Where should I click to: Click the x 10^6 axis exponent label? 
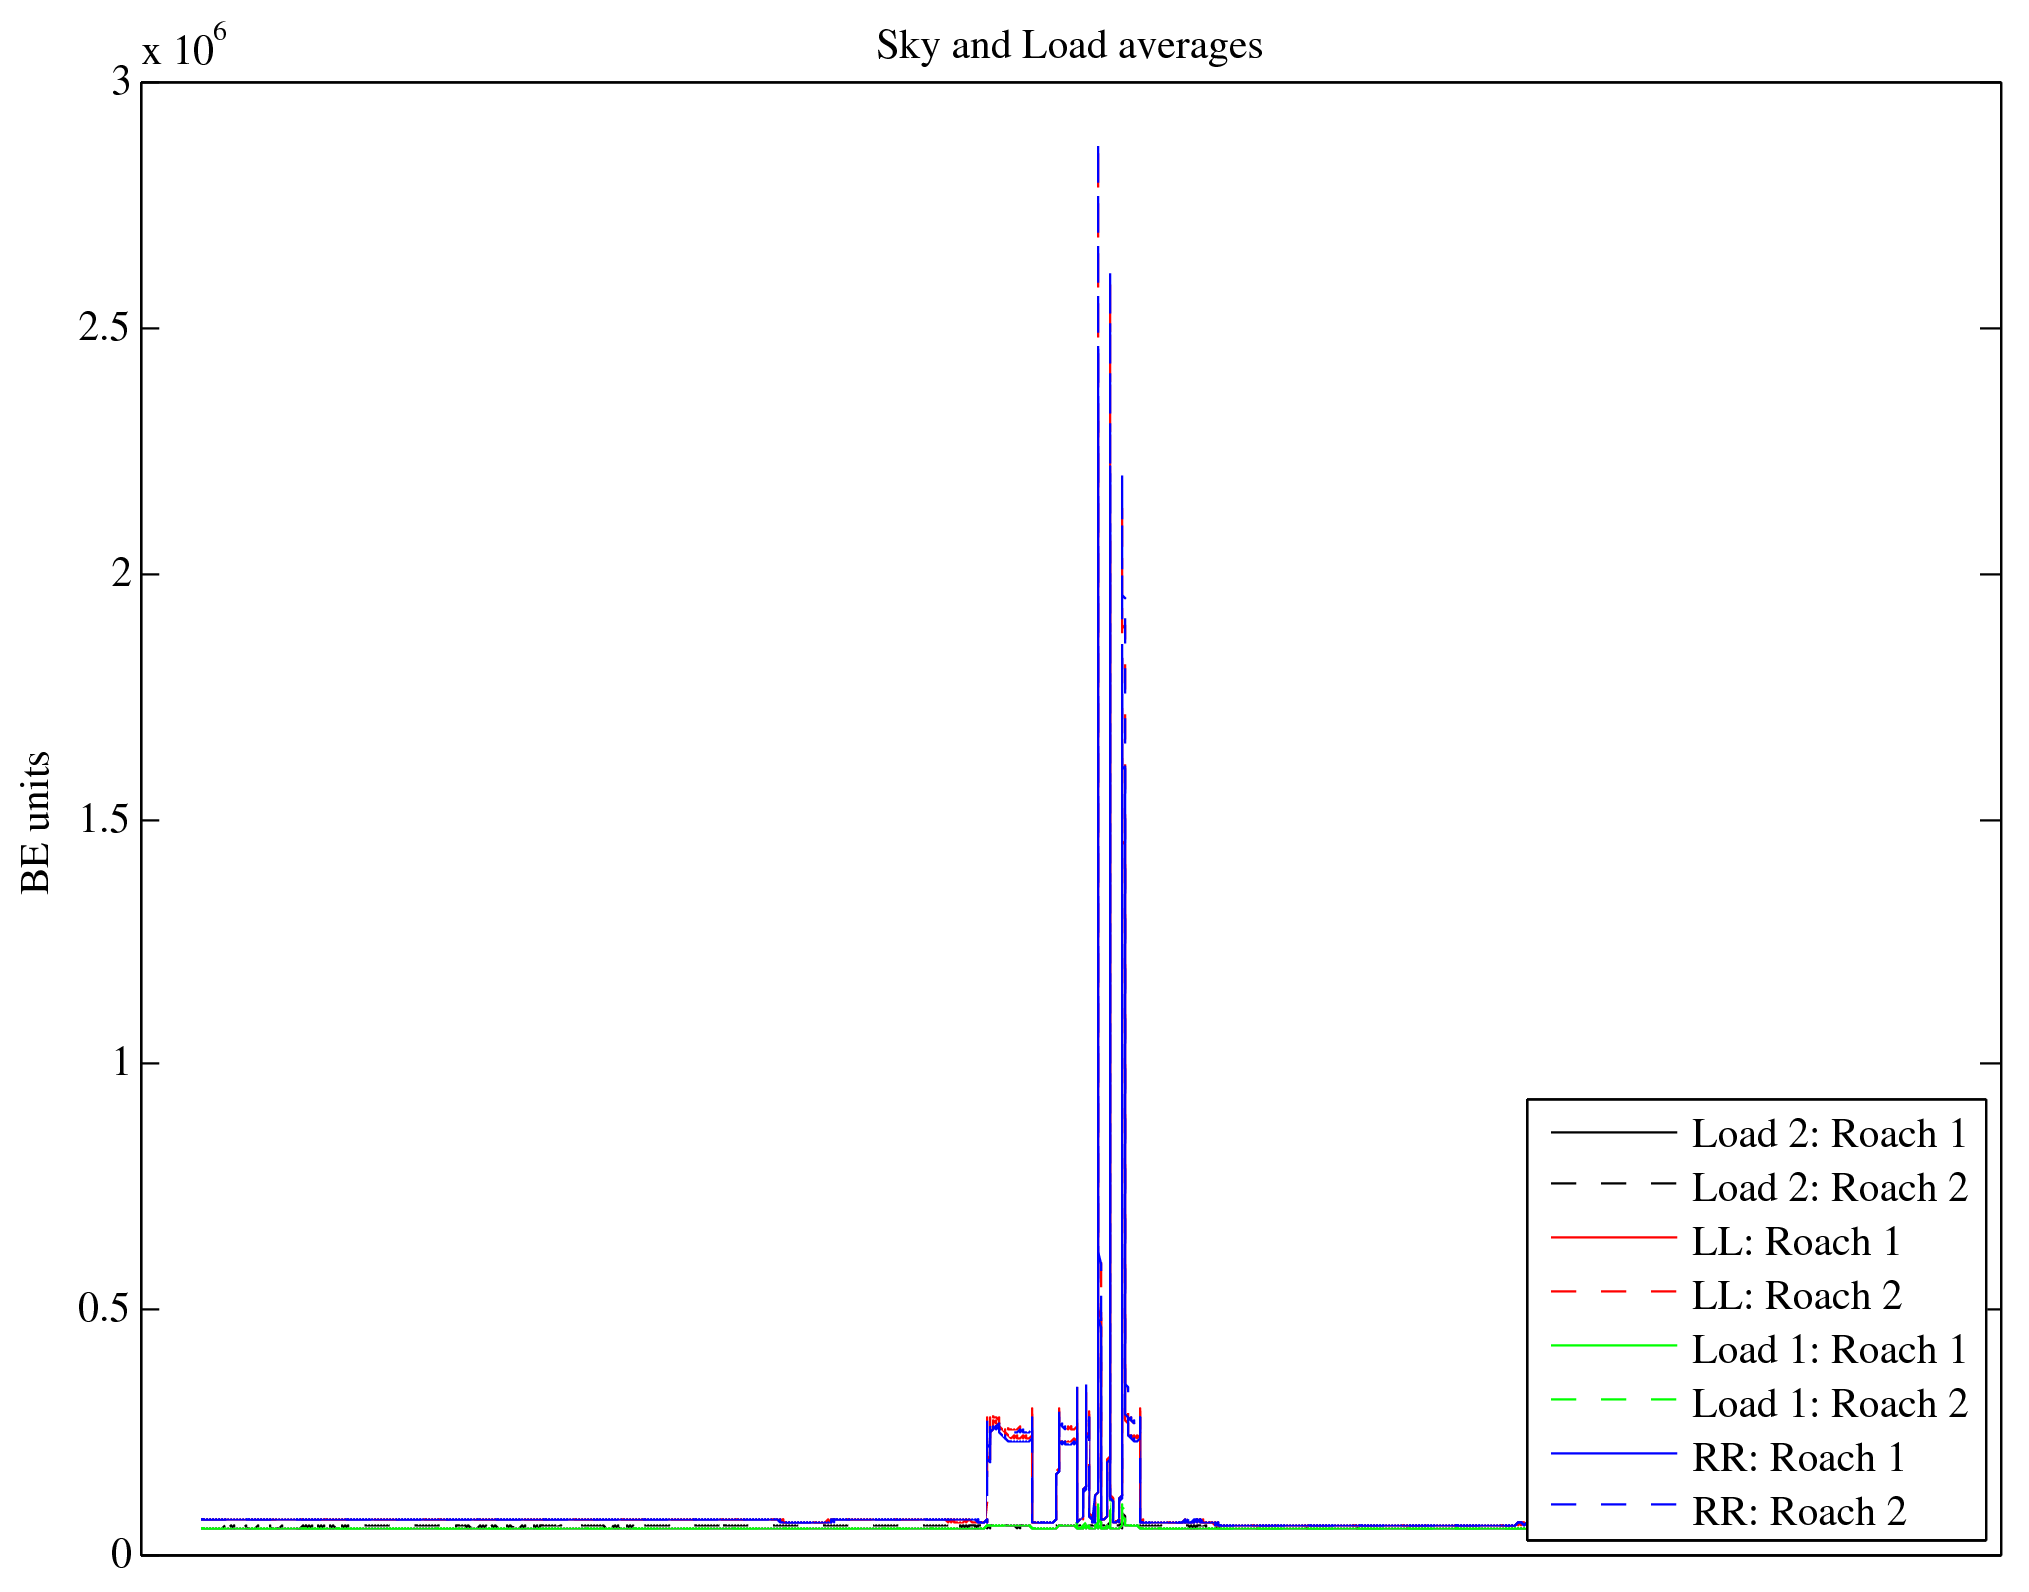point(184,46)
